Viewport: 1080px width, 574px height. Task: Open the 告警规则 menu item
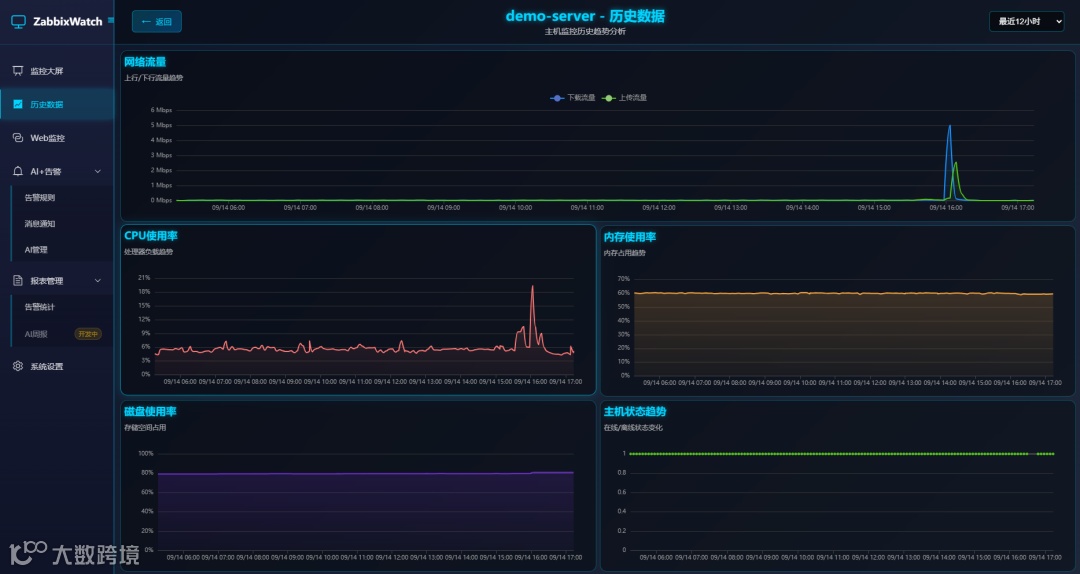(x=39, y=198)
